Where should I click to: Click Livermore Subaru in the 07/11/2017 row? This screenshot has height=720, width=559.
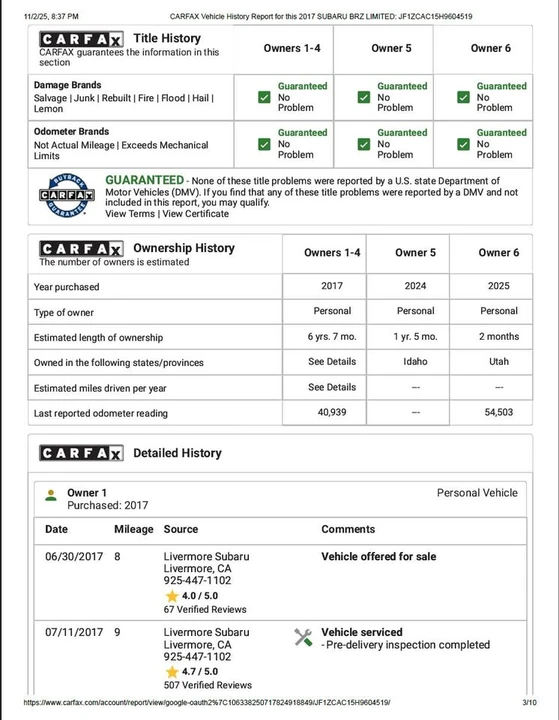[x=207, y=633]
